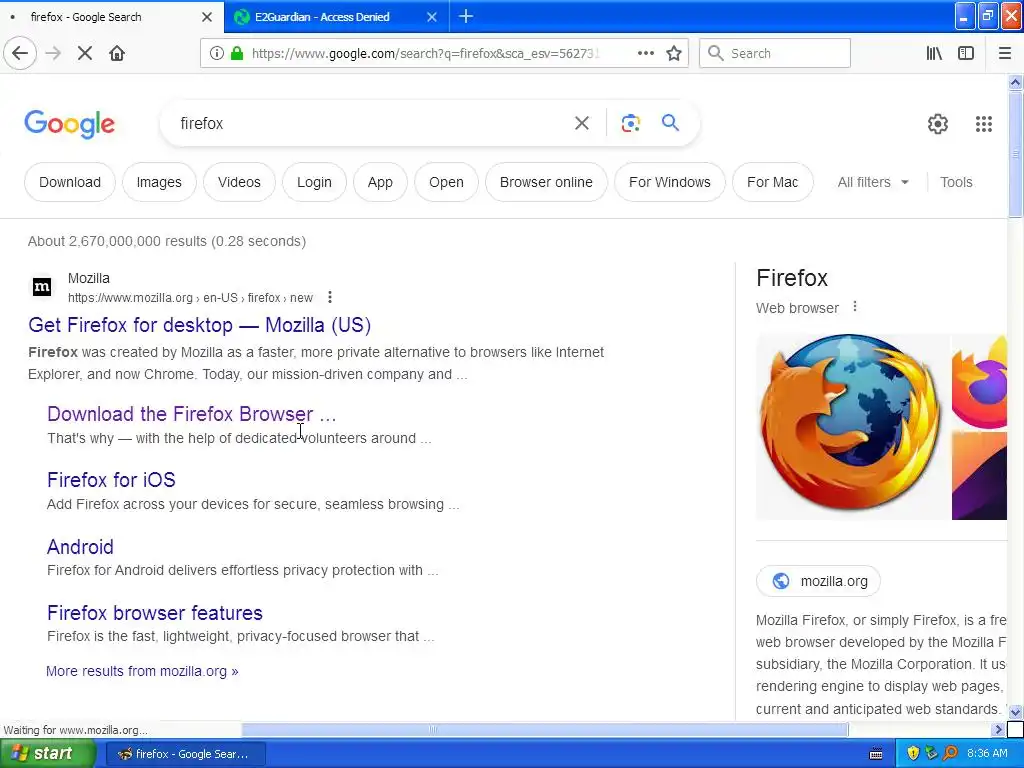Open the keyboard icon in the taskbar tray
1024x768 pixels.
(876, 754)
